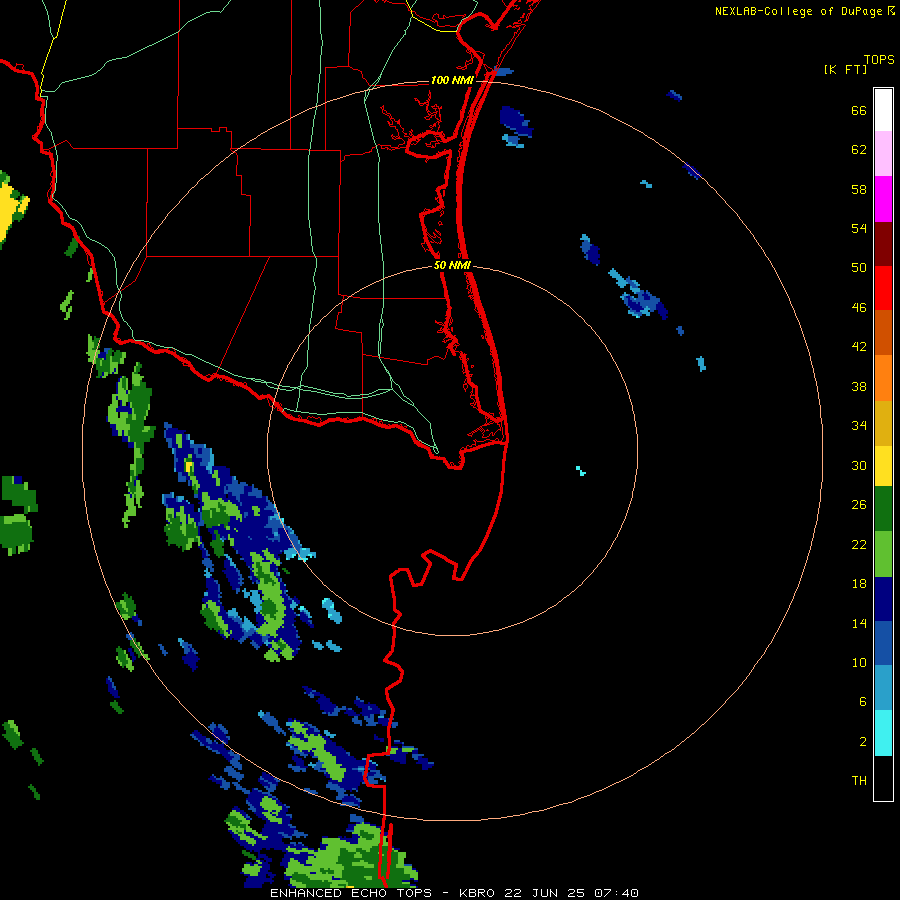The height and width of the screenshot is (900, 900).
Task: Click the 46 legend value
Action: click(859, 308)
